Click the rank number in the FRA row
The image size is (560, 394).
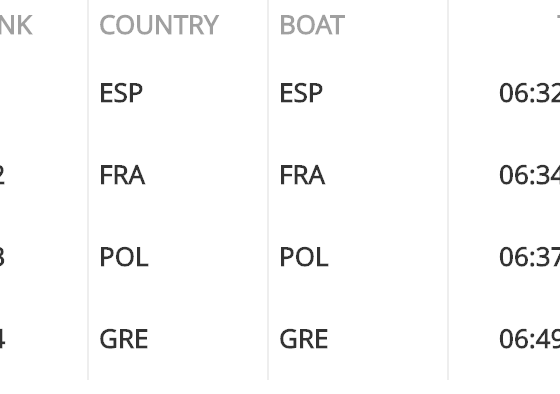point(2,175)
